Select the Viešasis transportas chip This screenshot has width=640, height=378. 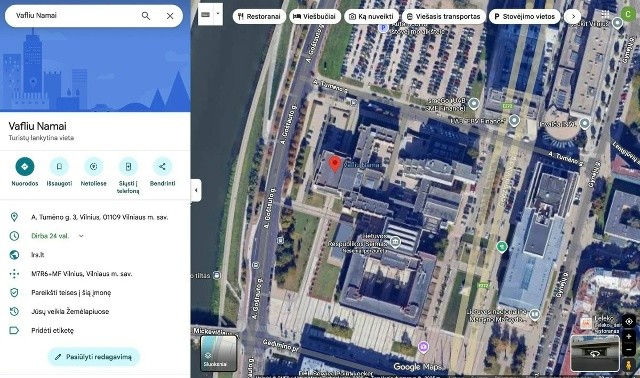pyautogui.click(x=444, y=16)
